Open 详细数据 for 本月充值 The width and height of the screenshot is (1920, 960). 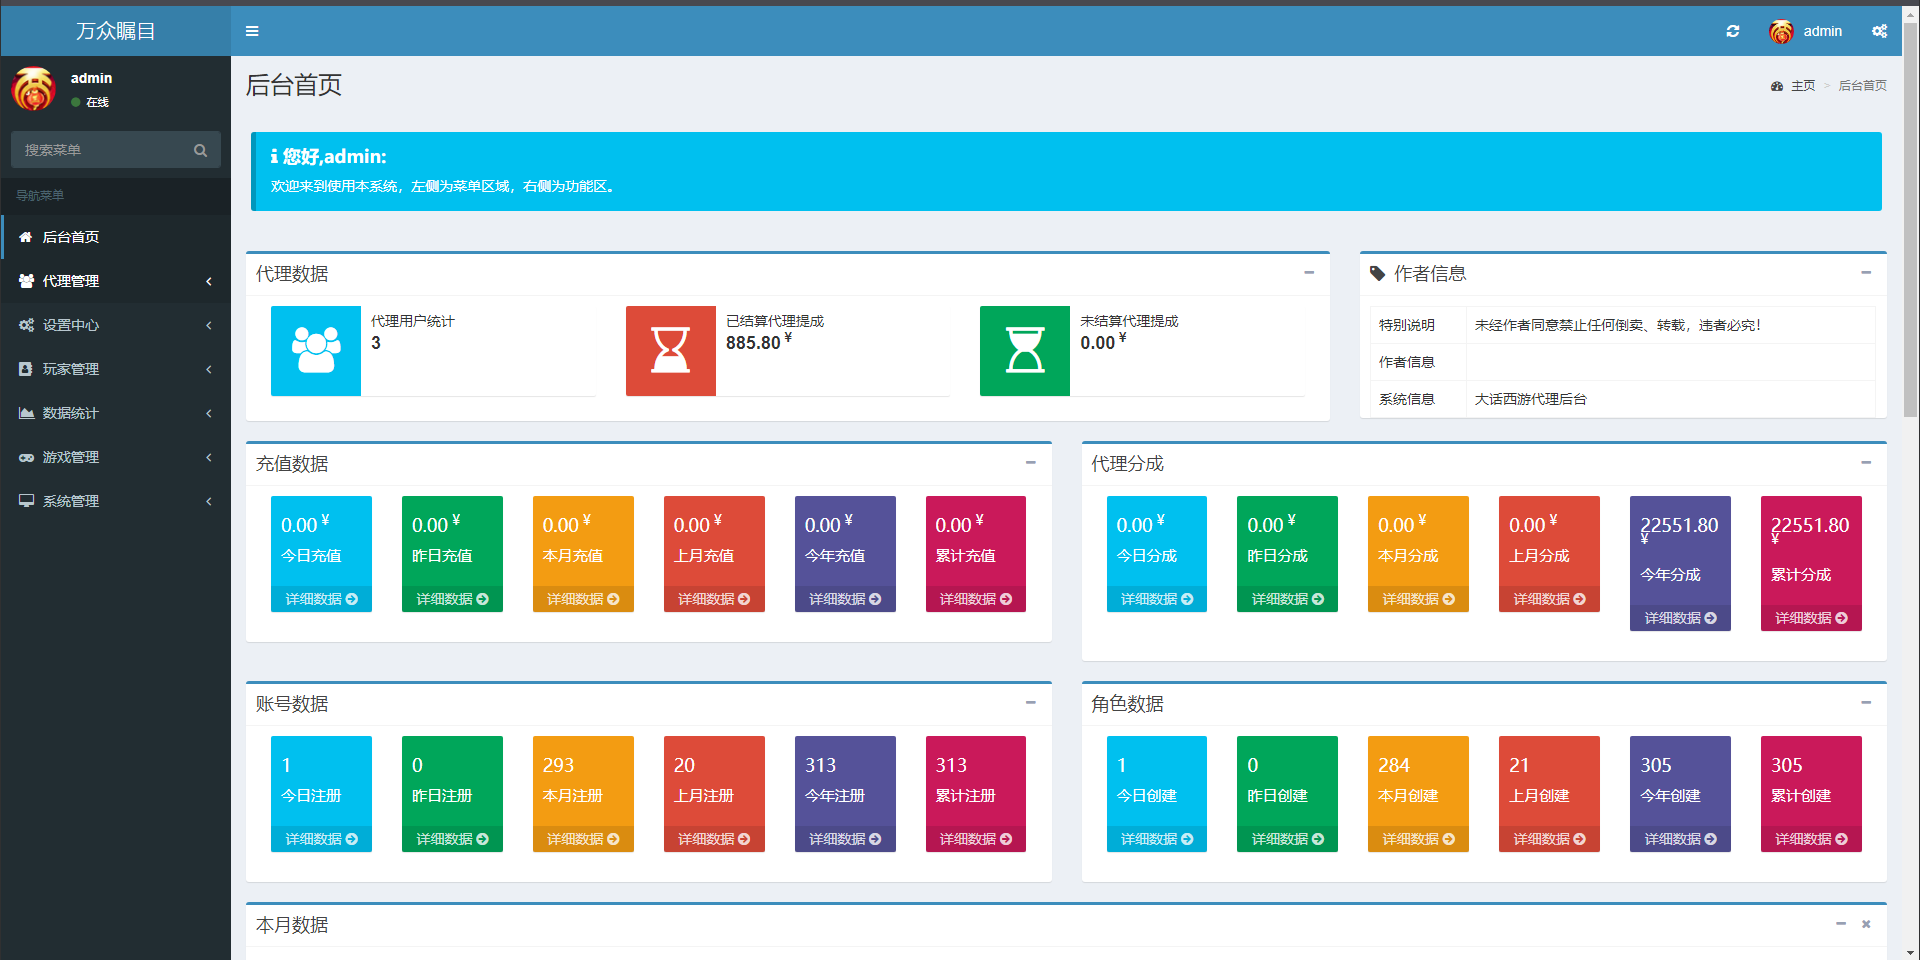click(583, 599)
